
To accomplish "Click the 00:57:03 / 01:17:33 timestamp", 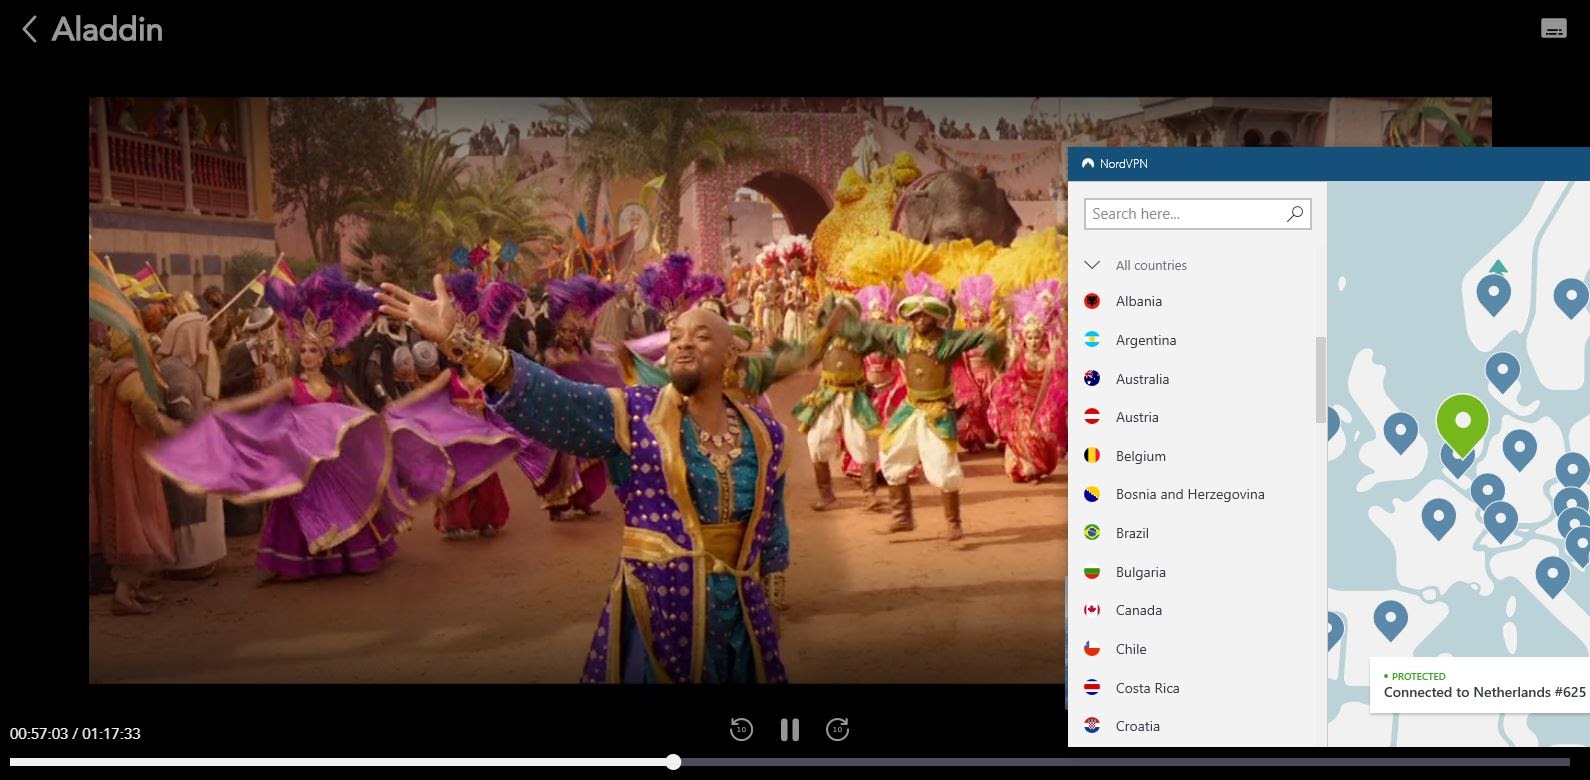I will pyautogui.click(x=75, y=733).
